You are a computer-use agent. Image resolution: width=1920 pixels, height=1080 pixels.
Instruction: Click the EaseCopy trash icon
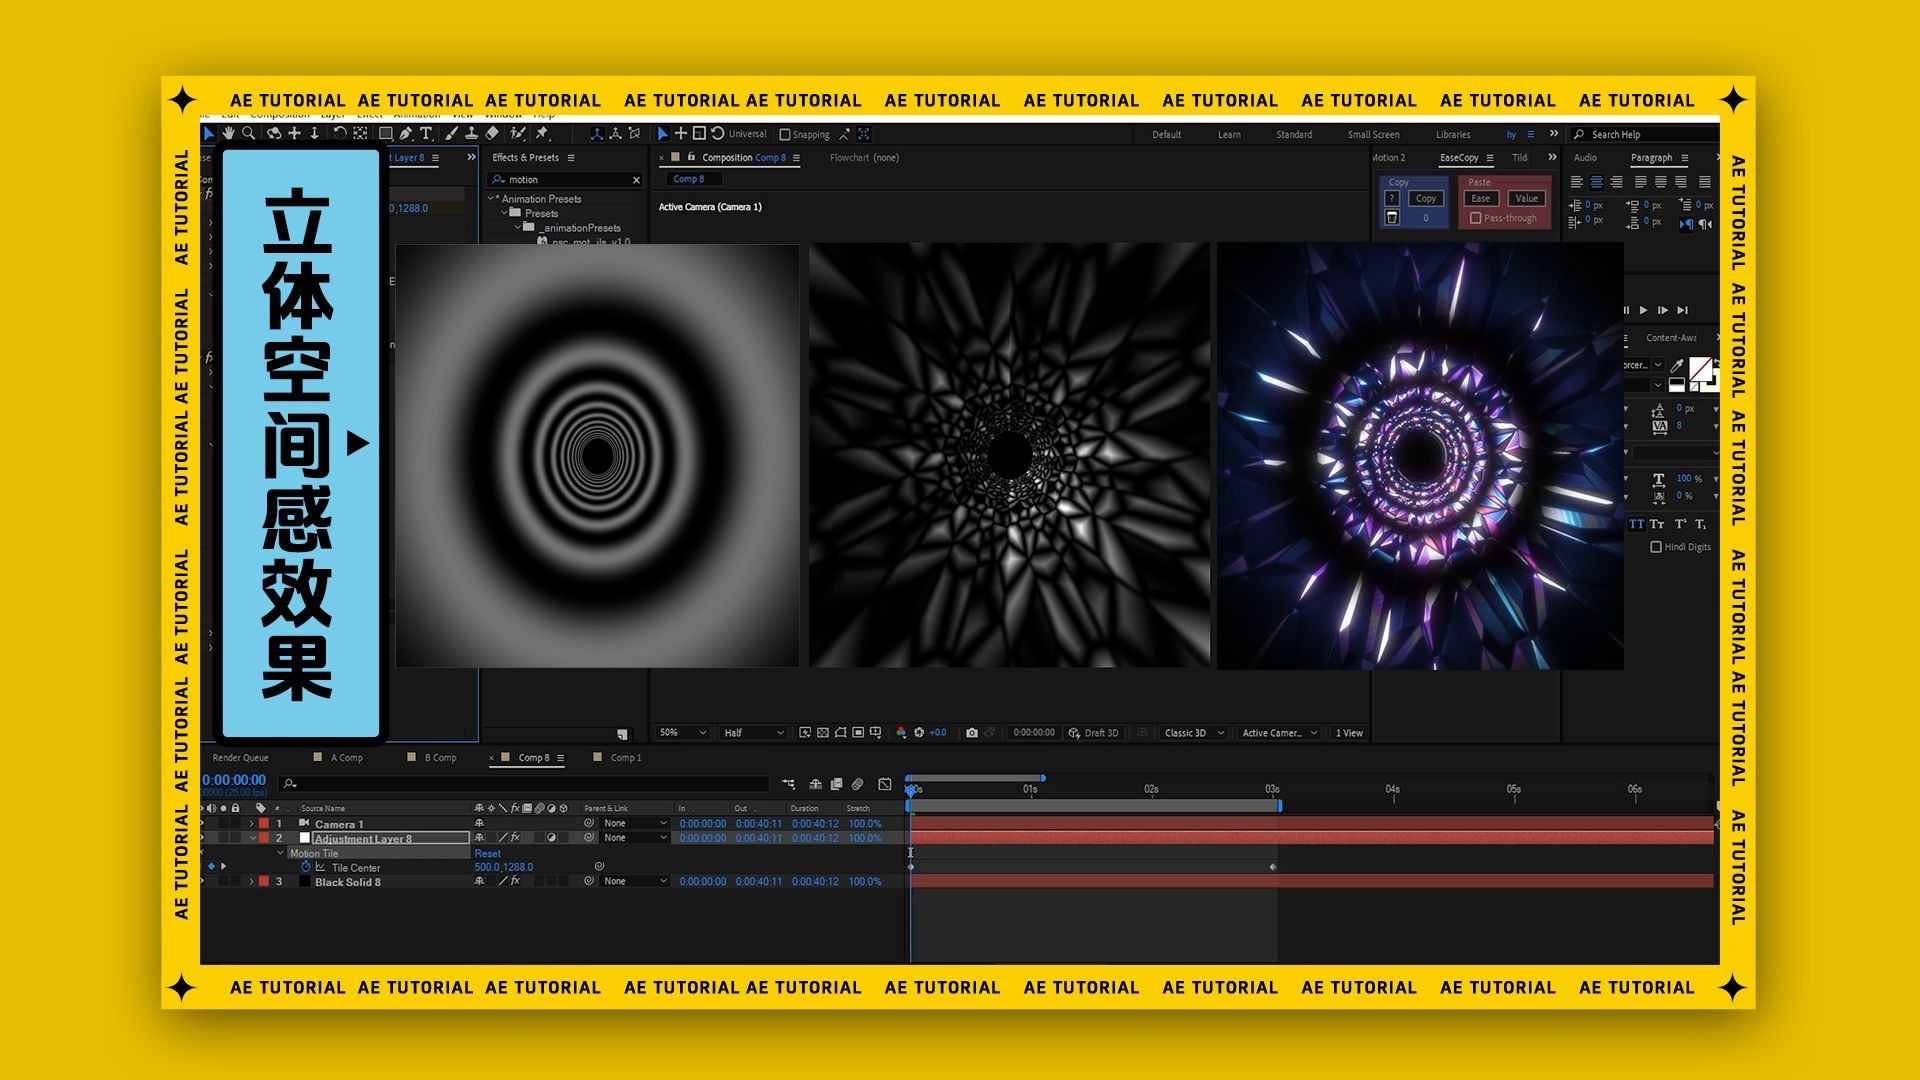click(1392, 218)
